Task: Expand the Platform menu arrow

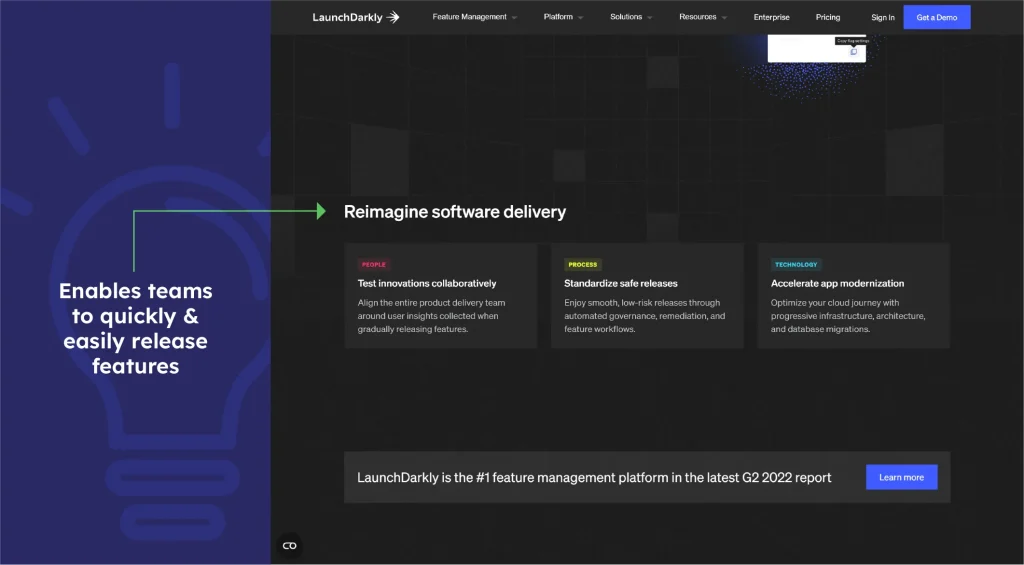Action: tap(581, 18)
